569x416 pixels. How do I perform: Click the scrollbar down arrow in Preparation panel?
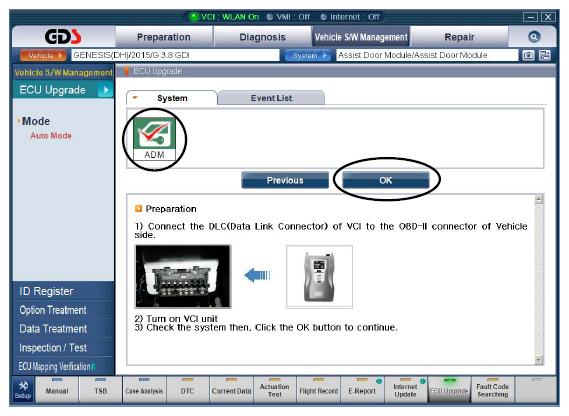pyautogui.click(x=539, y=360)
